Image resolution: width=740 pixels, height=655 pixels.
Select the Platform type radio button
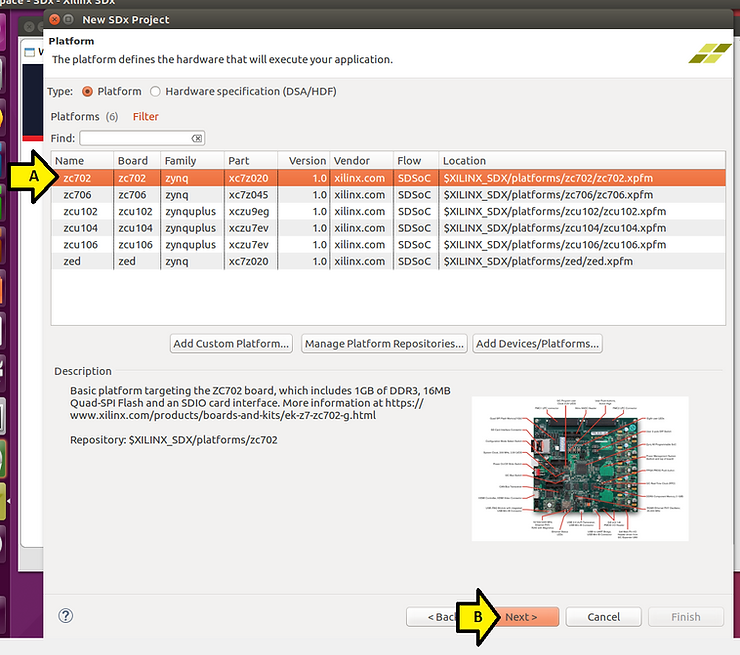[x=88, y=91]
